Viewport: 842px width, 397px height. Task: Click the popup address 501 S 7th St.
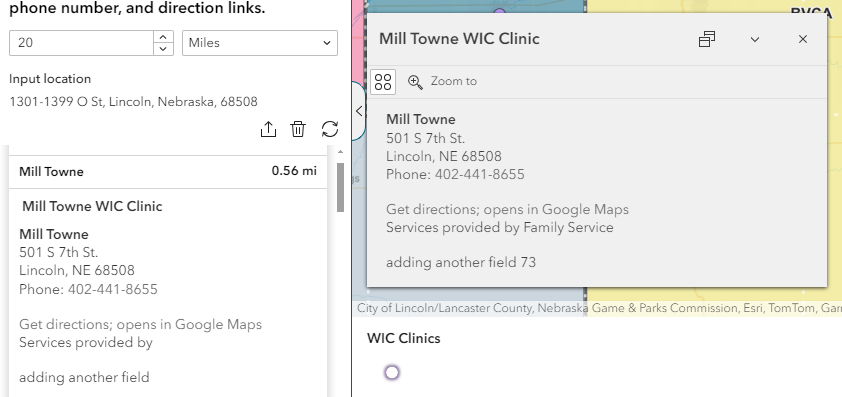pos(425,139)
